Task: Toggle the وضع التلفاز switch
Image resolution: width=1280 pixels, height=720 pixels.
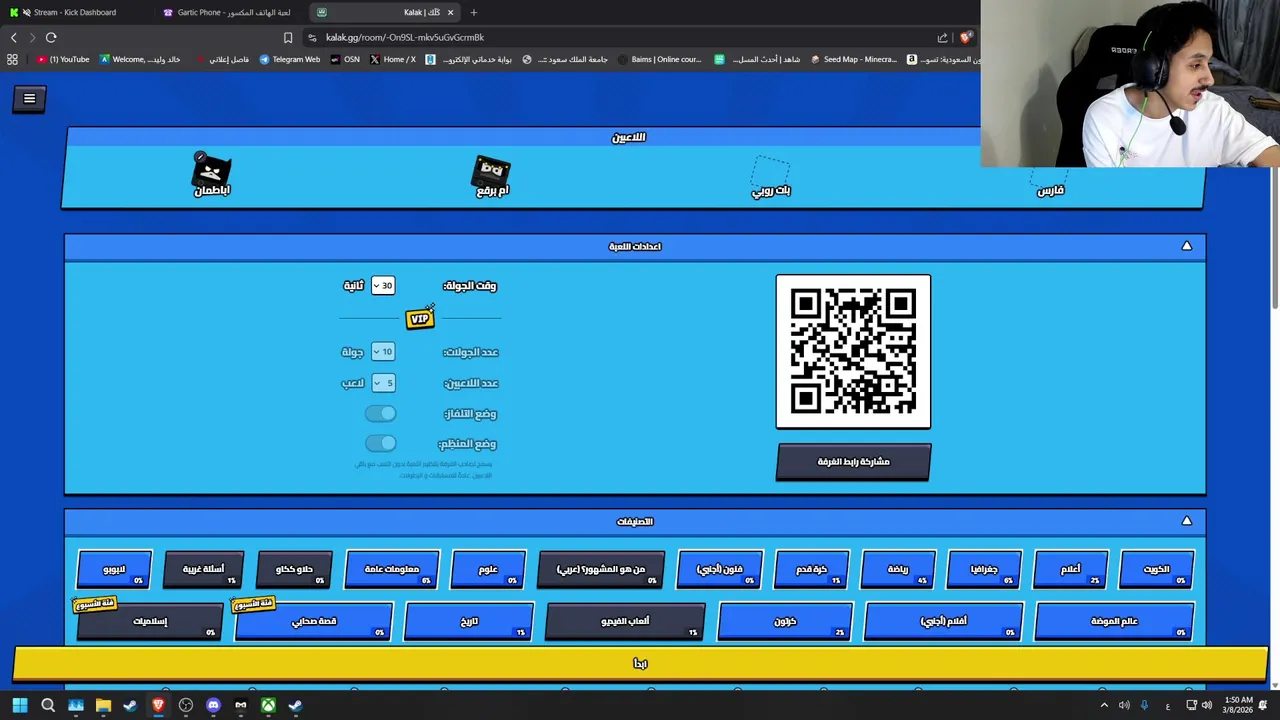Action: pos(381,413)
